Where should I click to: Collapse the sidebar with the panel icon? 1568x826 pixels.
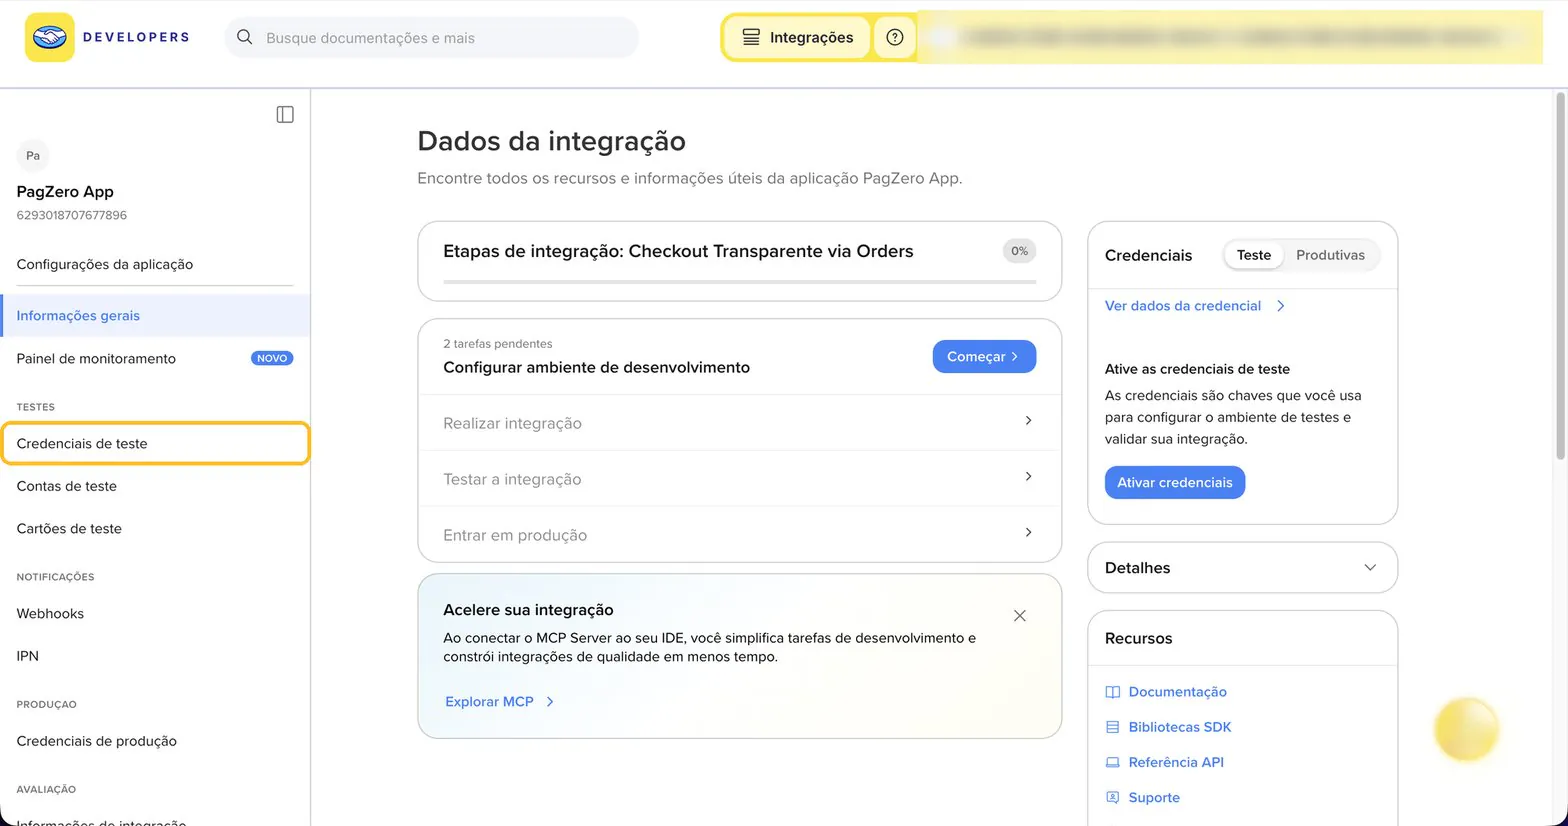285,115
